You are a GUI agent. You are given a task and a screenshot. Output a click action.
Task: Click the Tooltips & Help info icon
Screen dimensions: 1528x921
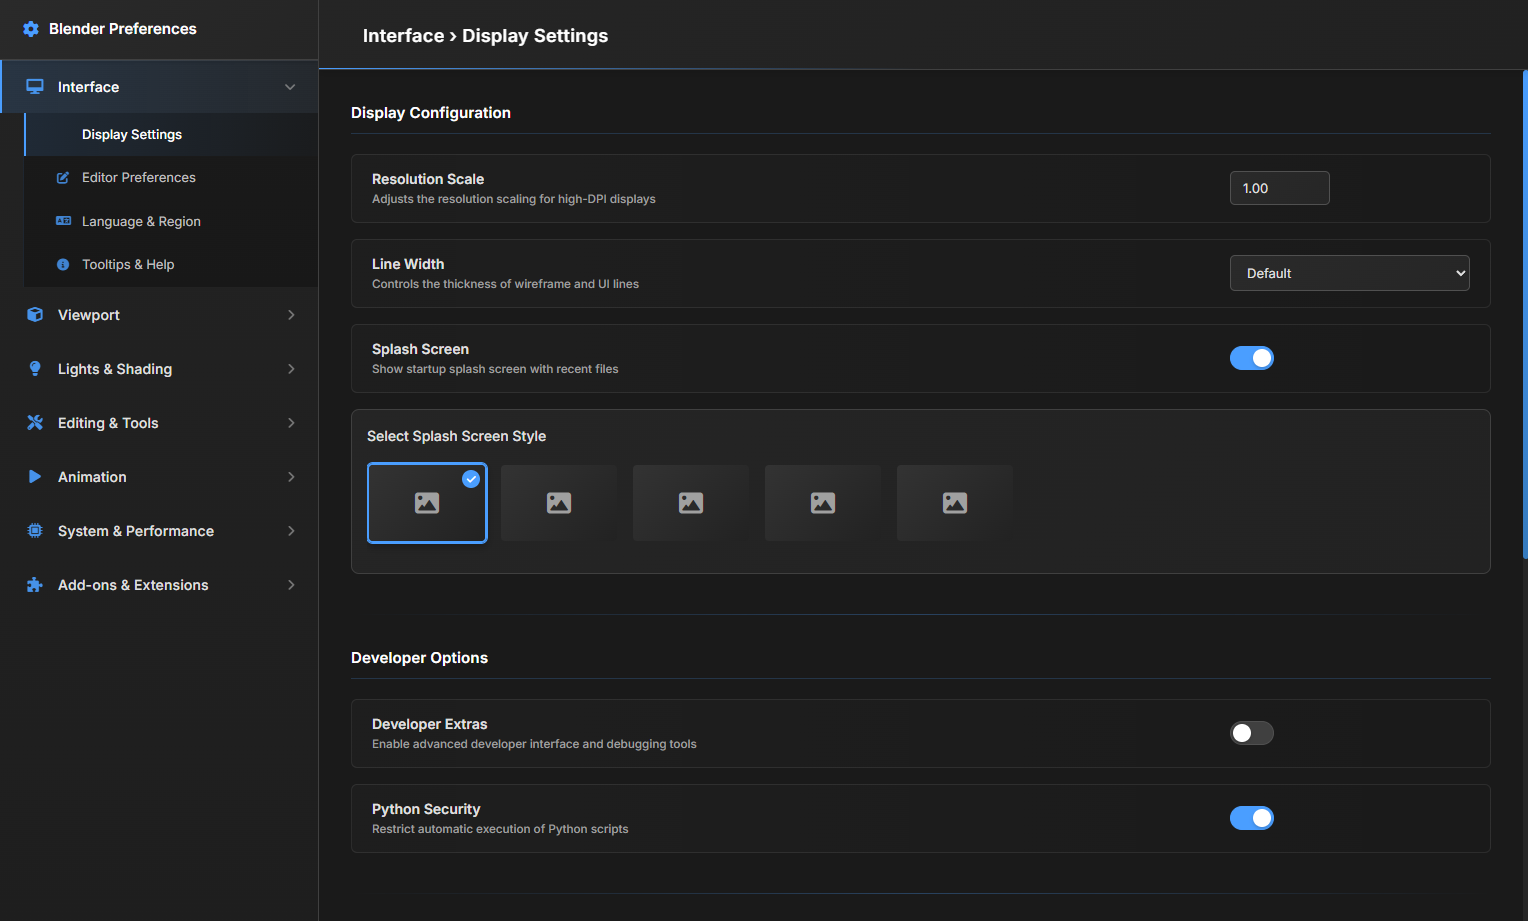coord(63,265)
